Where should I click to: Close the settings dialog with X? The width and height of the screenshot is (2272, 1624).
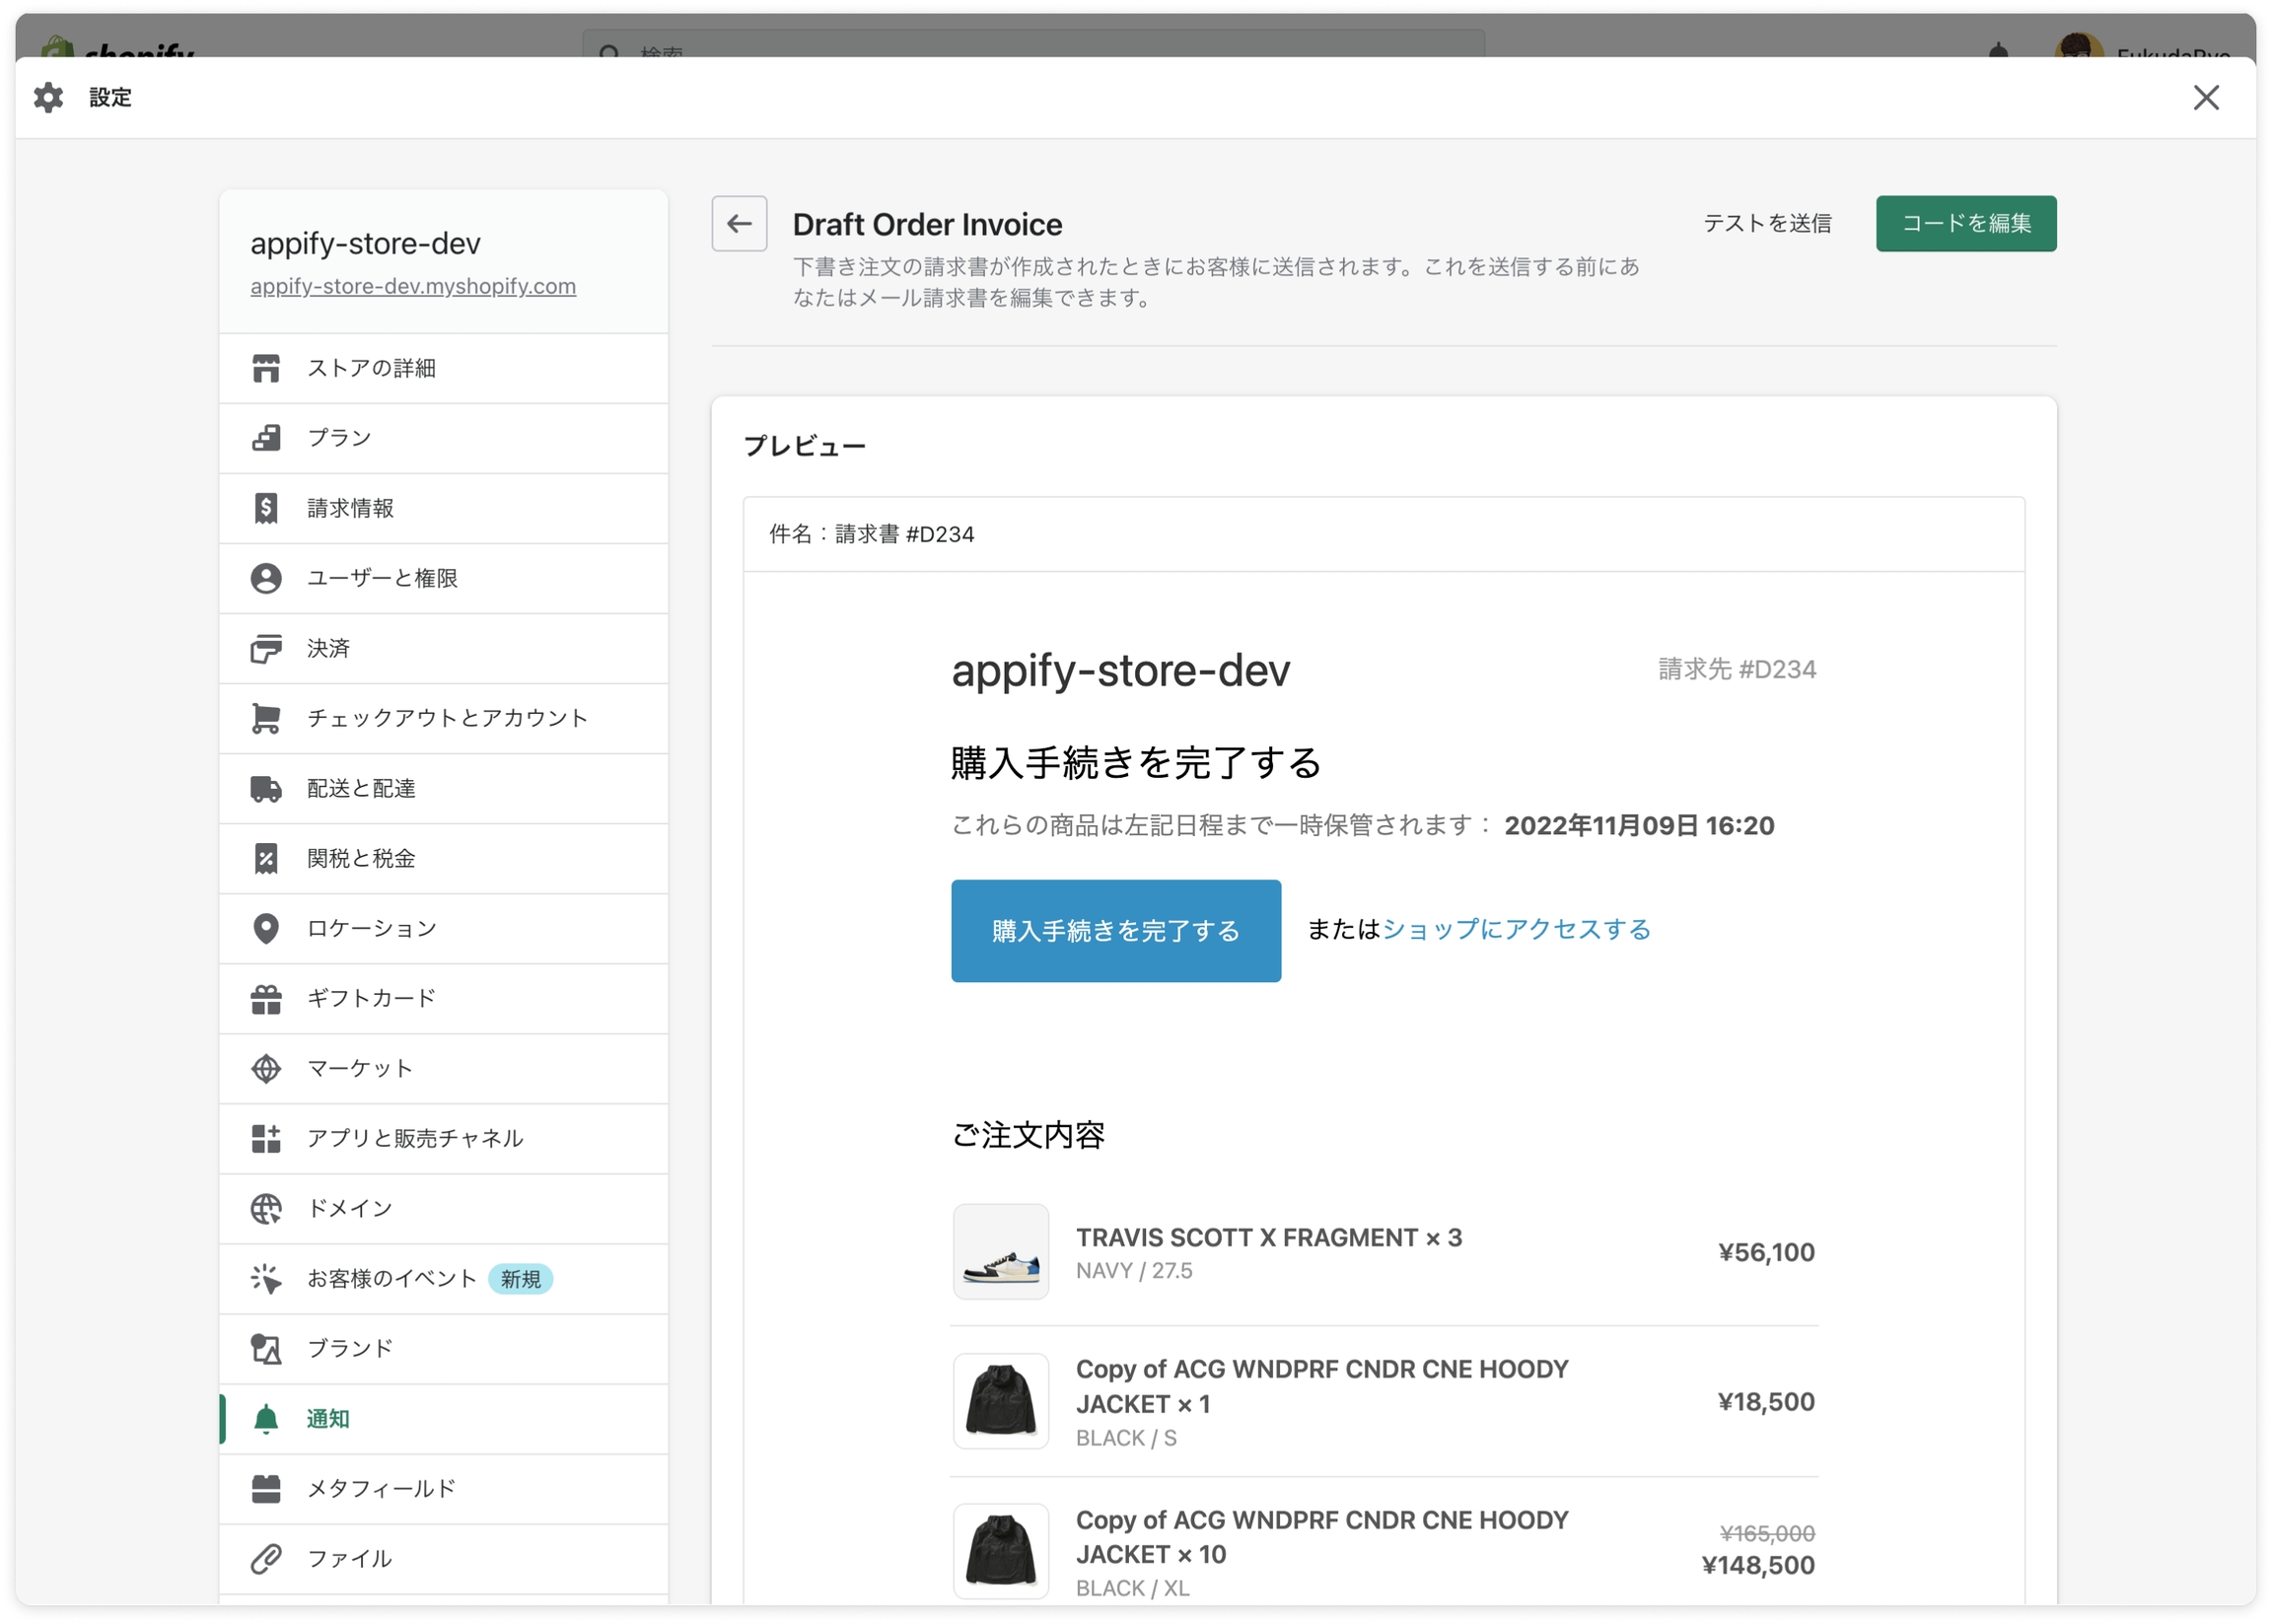tap(2205, 97)
